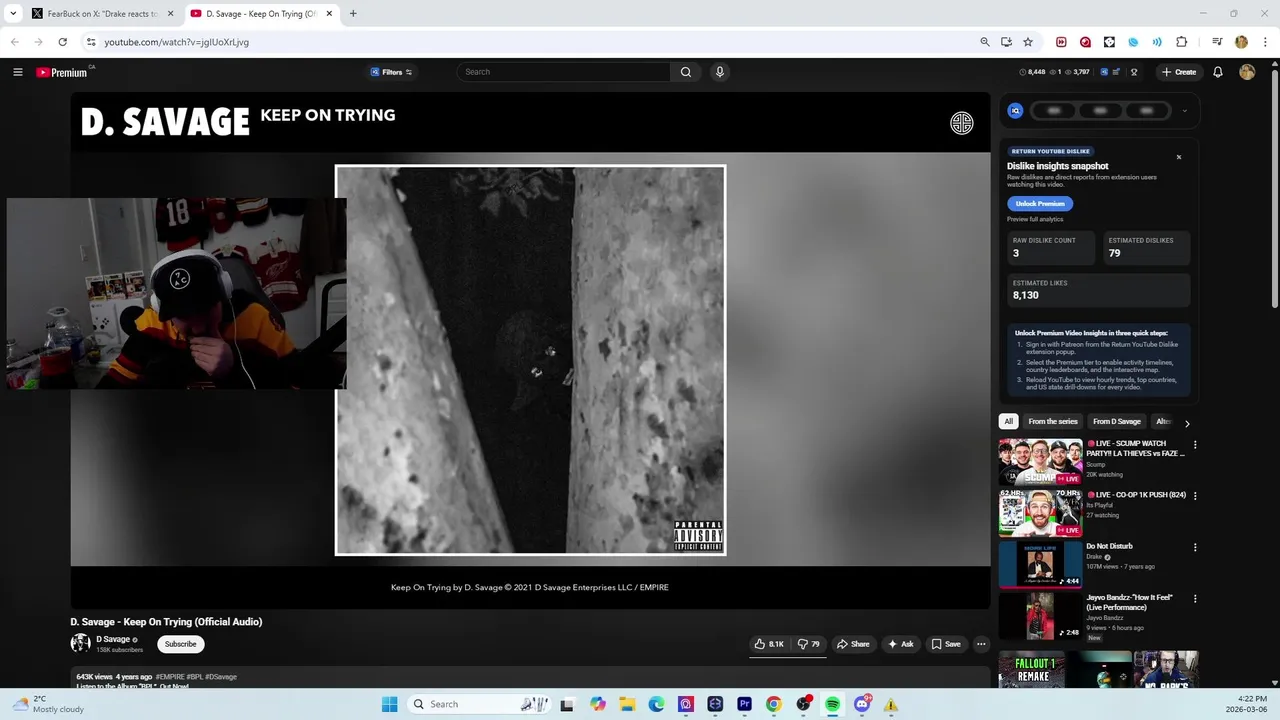The width and height of the screenshot is (1280, 720).
Task: Close the FearBuck on X tab
Action: coord(170,14)
